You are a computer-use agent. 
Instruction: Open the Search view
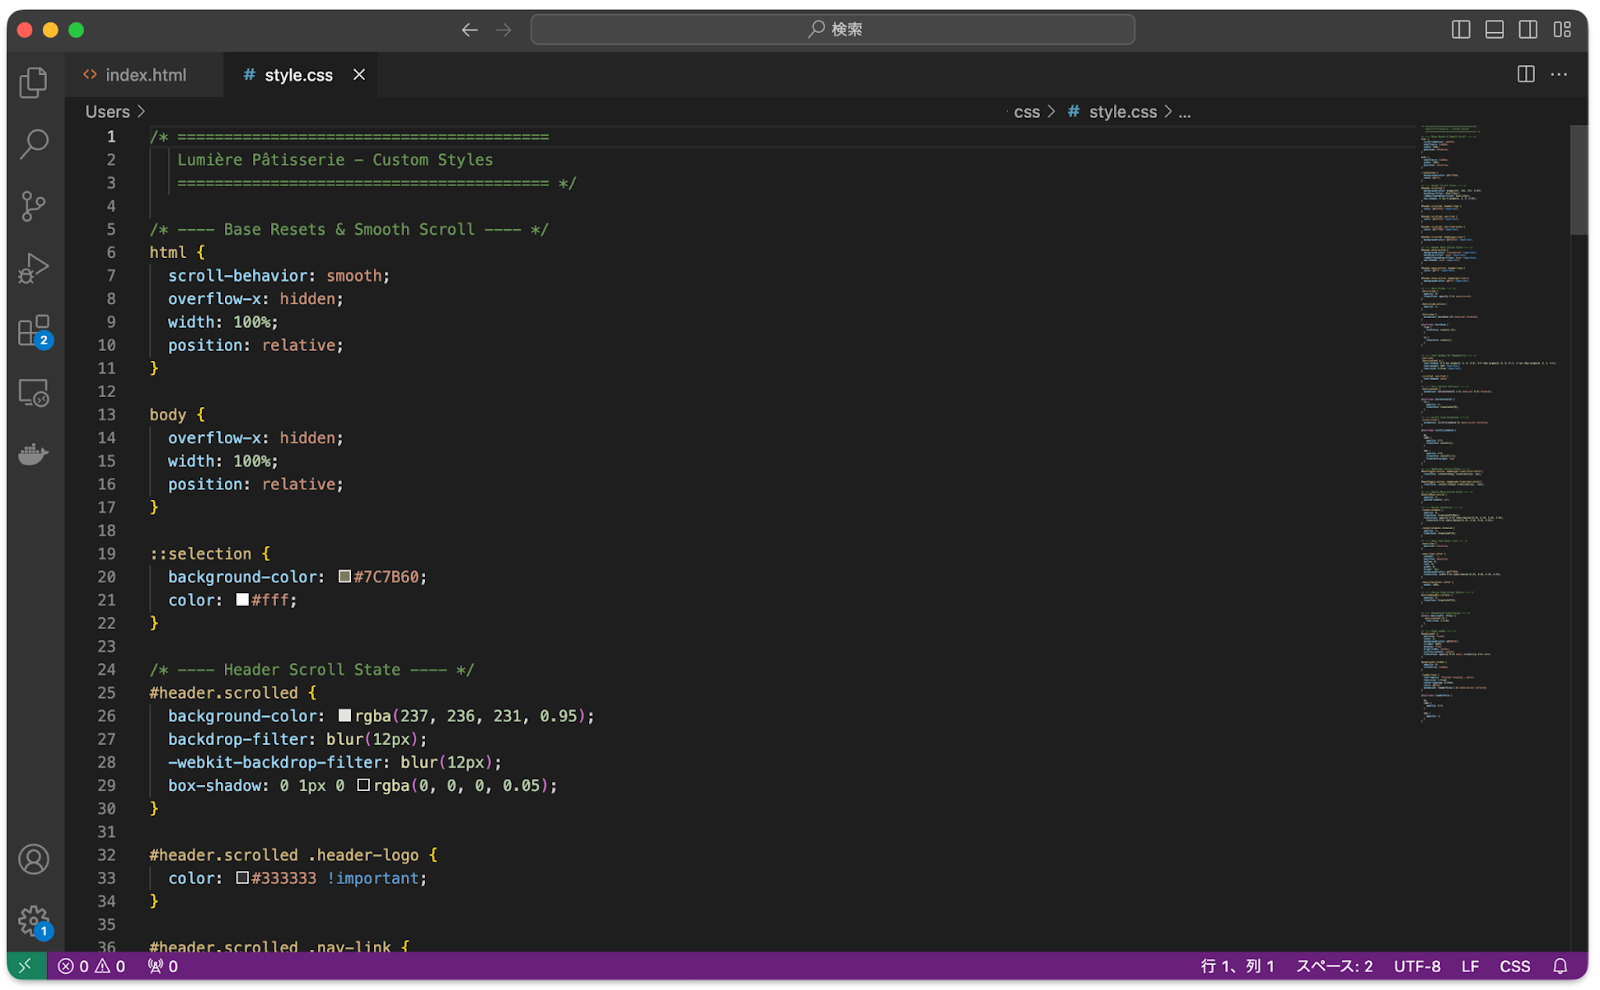[x=33, y=145]
